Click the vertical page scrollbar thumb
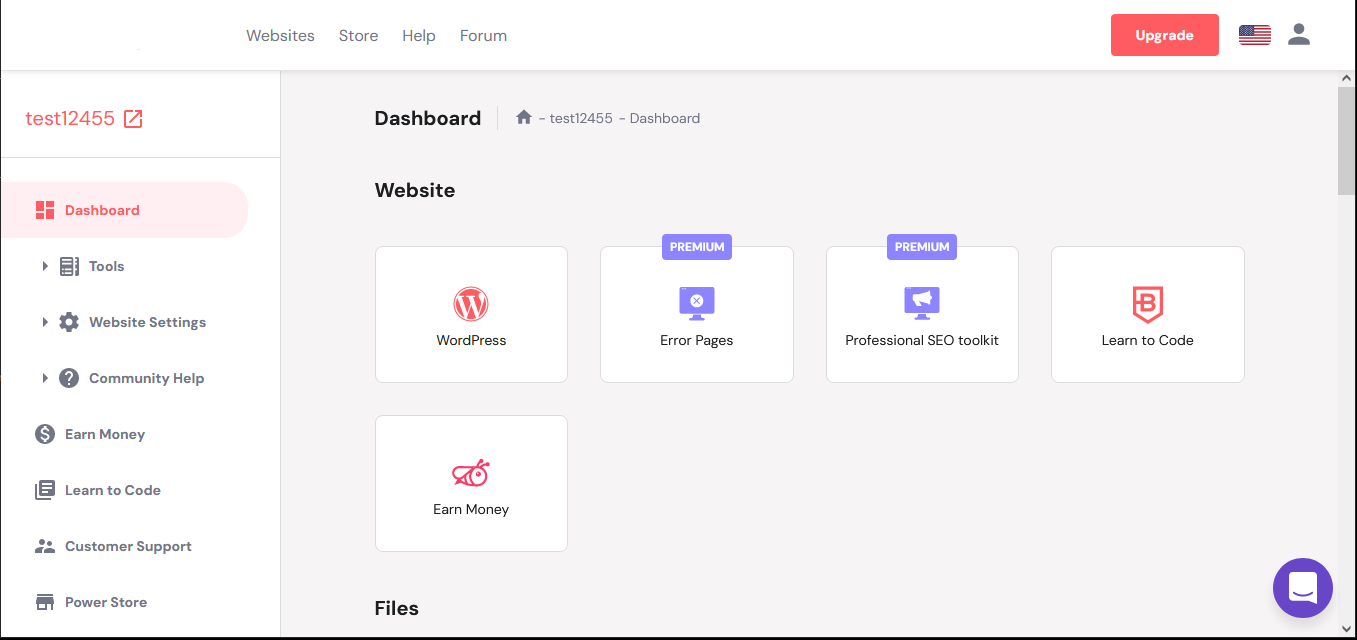1357x640 pixels. click(1346, 140)
